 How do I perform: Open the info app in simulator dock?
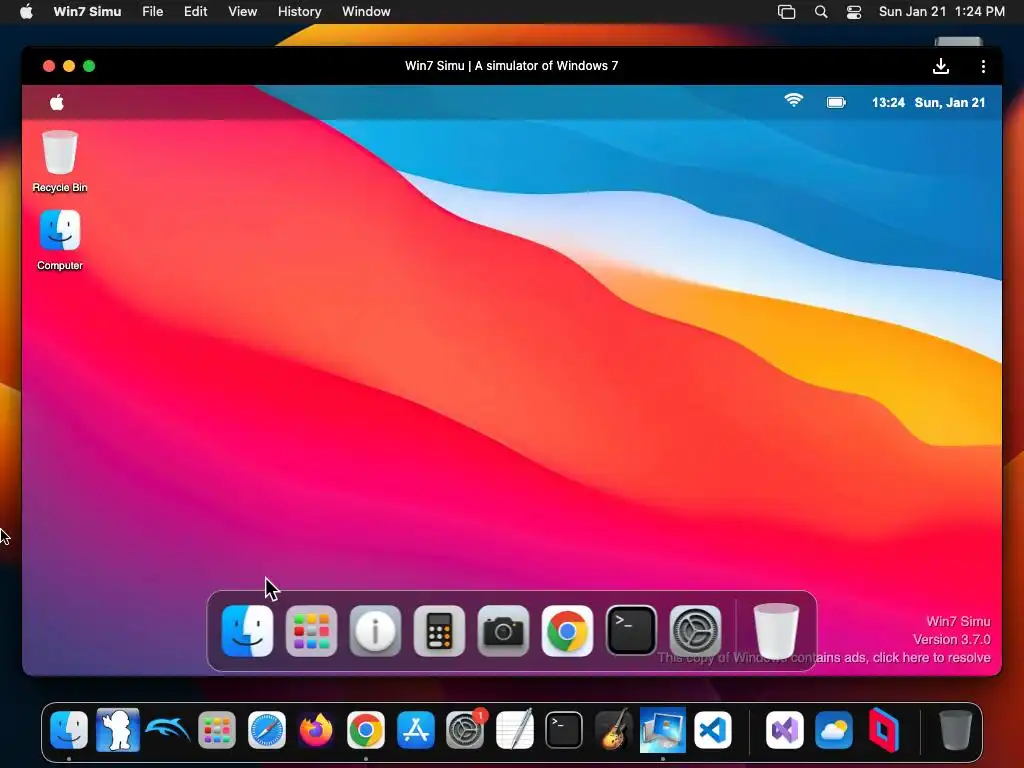coord(375,631)
